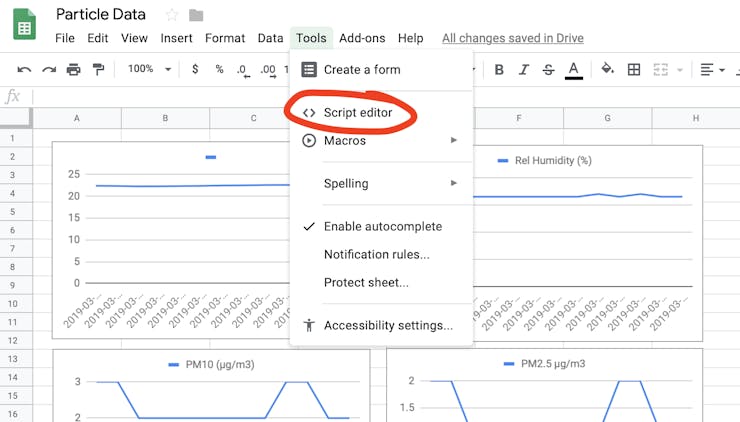Viewport: 740px width, 422px height.
Task: Apply strikethrough formatting
Action: 548,69
